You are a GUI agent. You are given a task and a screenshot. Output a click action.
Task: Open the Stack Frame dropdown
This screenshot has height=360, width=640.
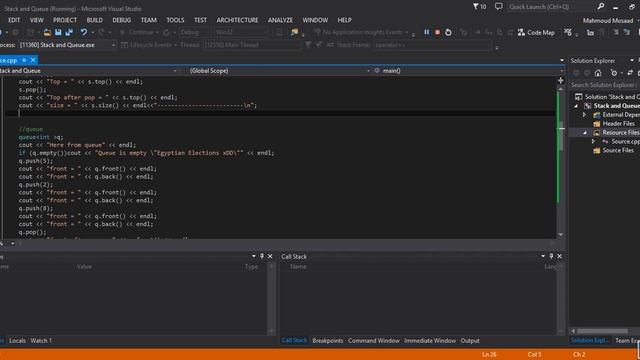point(432,45)
